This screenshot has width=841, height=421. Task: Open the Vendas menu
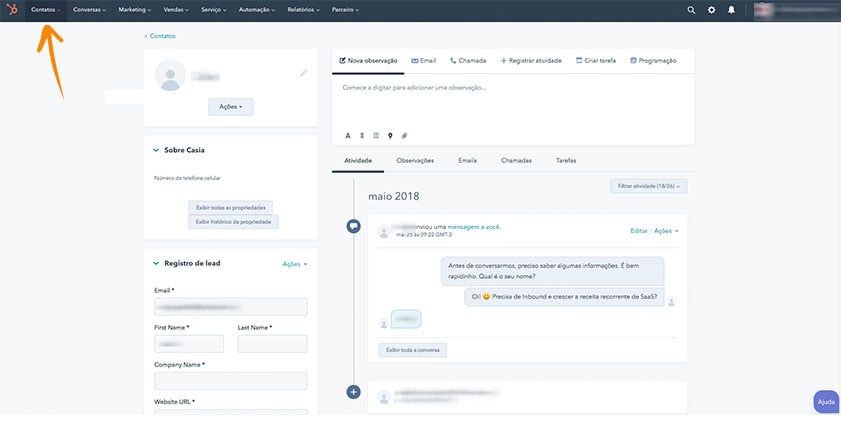(176, 10)
